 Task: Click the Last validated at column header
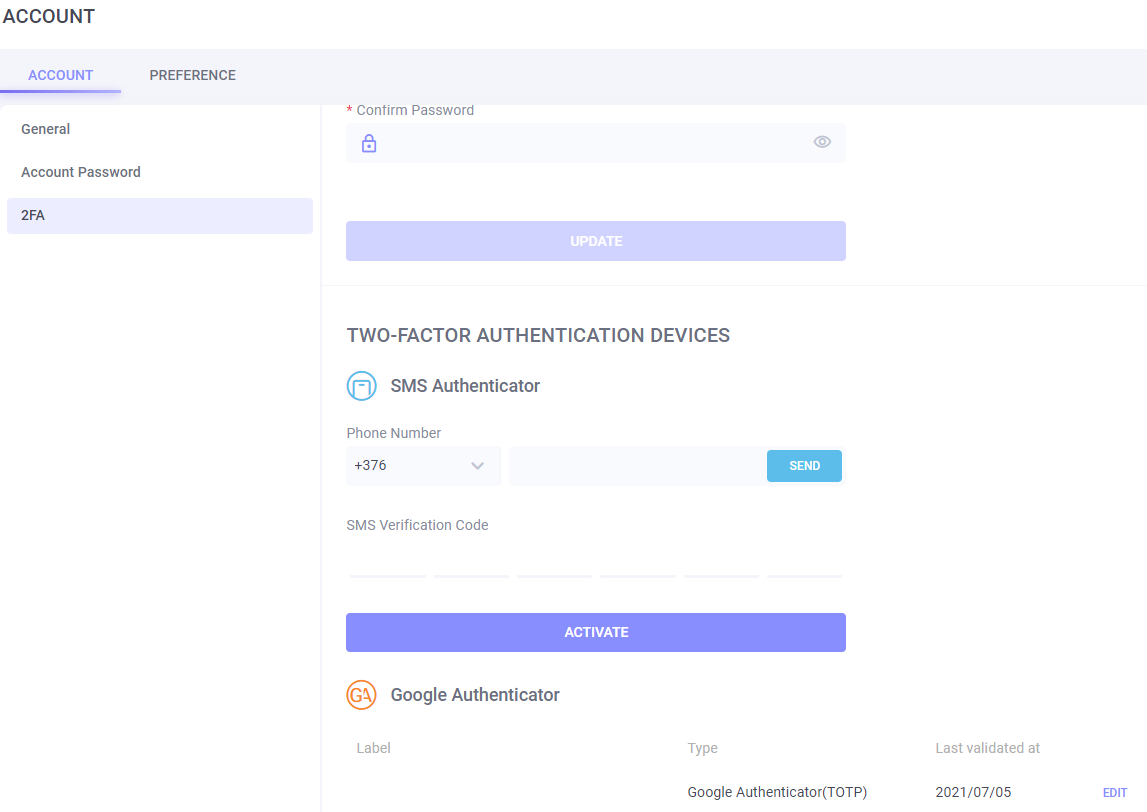click(987, 748)
